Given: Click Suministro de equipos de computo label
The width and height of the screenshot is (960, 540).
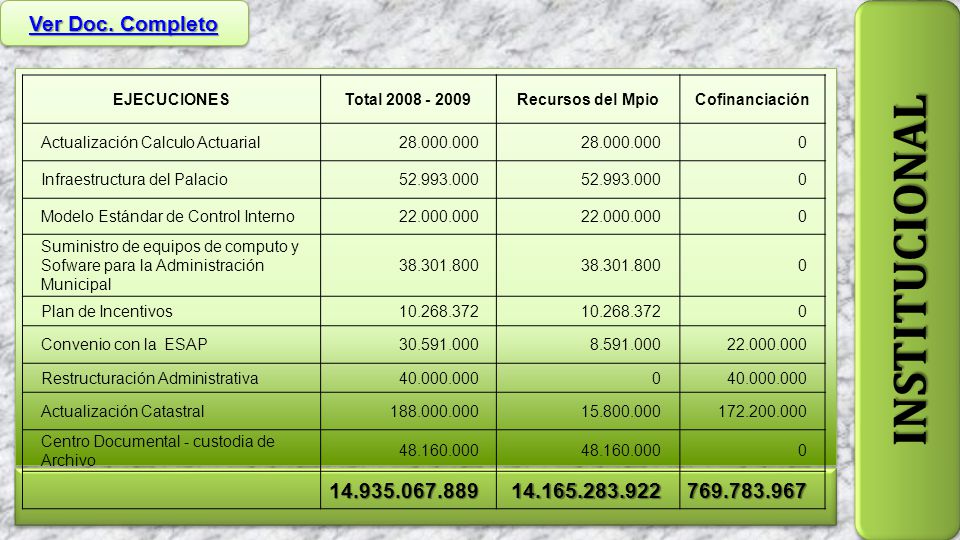Looking at the screenshot, I should point(170,265).
